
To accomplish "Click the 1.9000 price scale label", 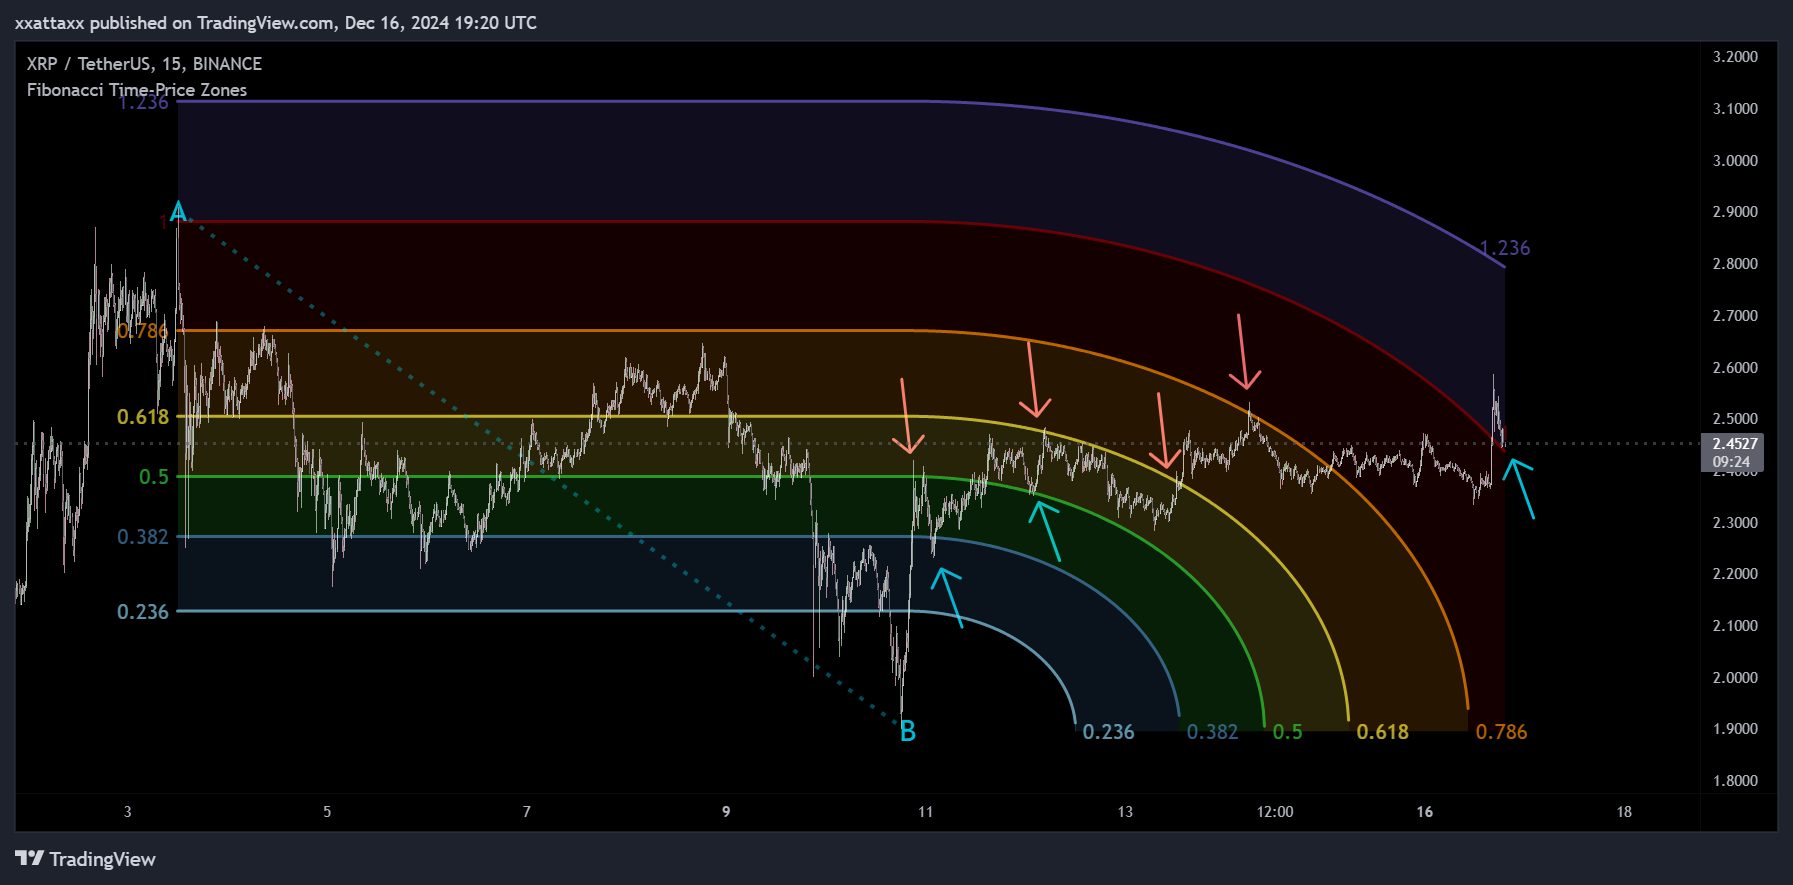I will pos(1735,729).
